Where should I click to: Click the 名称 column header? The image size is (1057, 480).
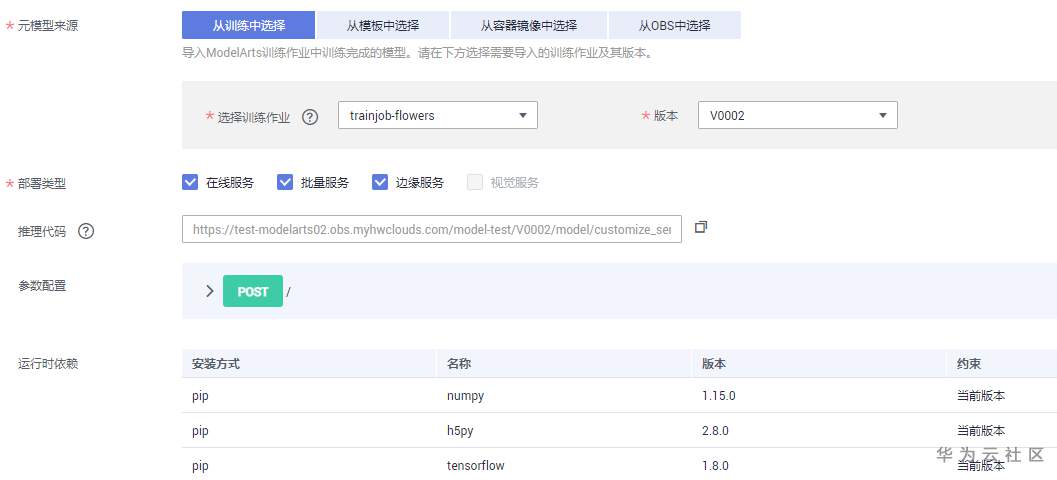[458, 364]
